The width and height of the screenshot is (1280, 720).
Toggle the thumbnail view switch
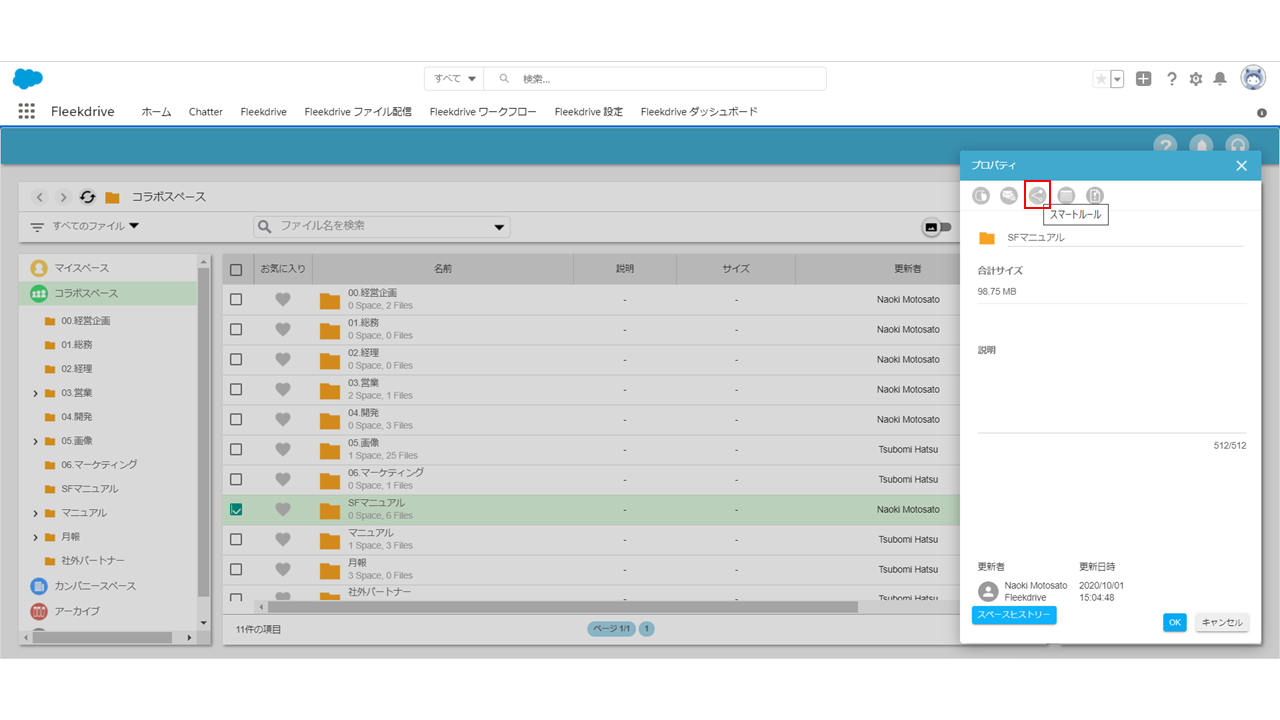[936, 227]
